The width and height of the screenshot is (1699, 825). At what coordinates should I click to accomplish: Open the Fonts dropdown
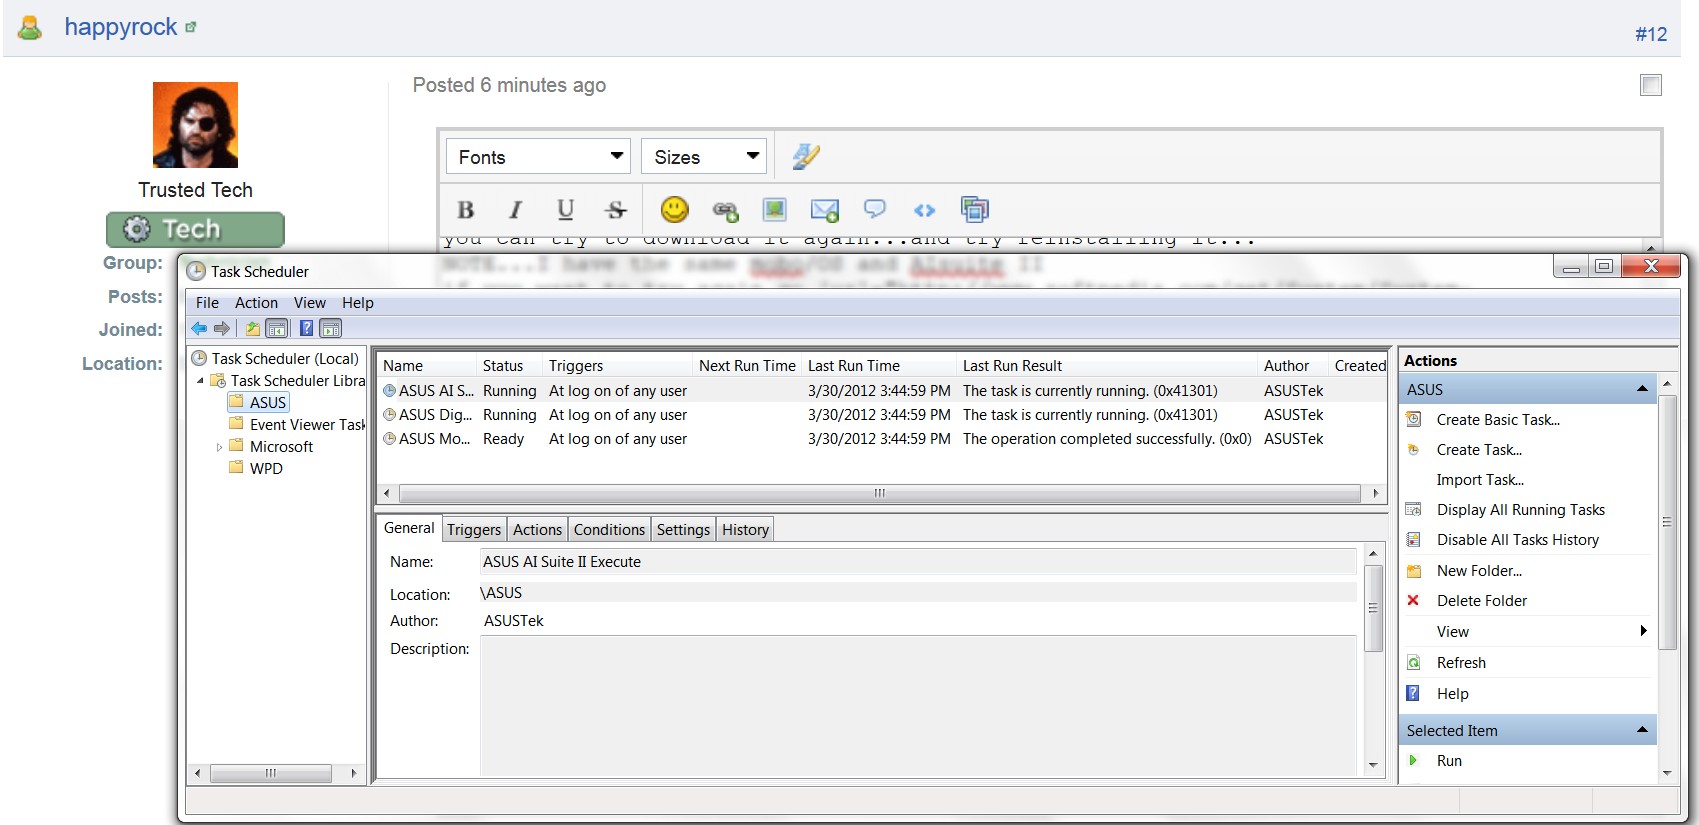[x=538, y=157]
